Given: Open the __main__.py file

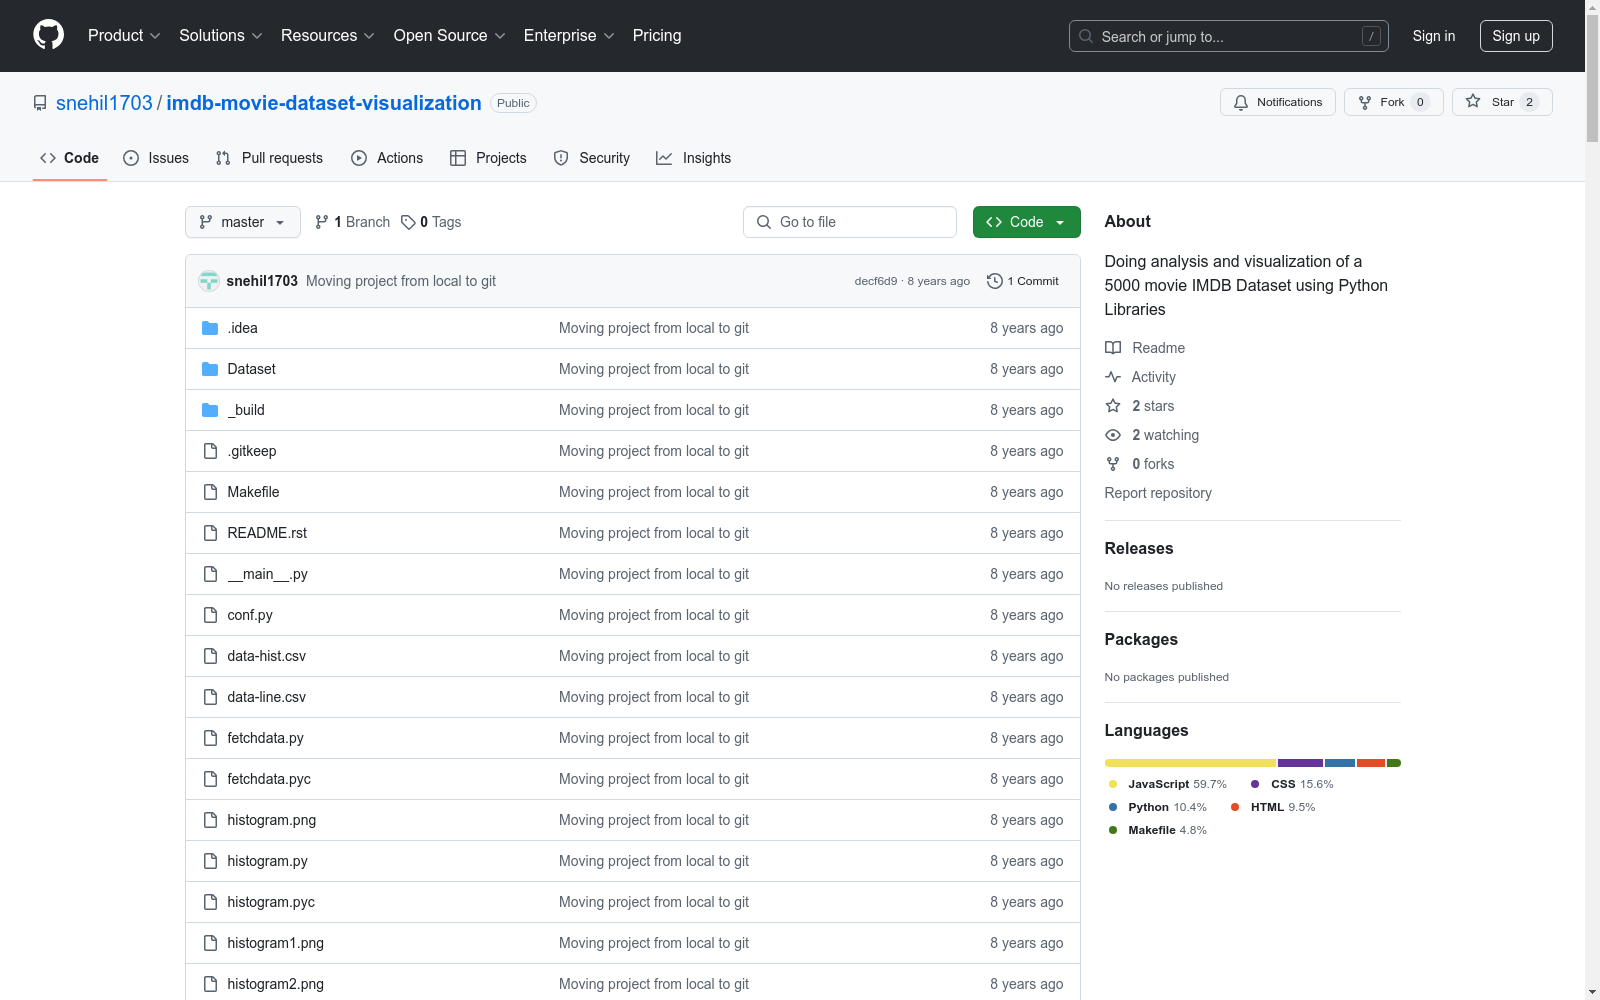Looking at the screenshot, I should tap(268, 574).
